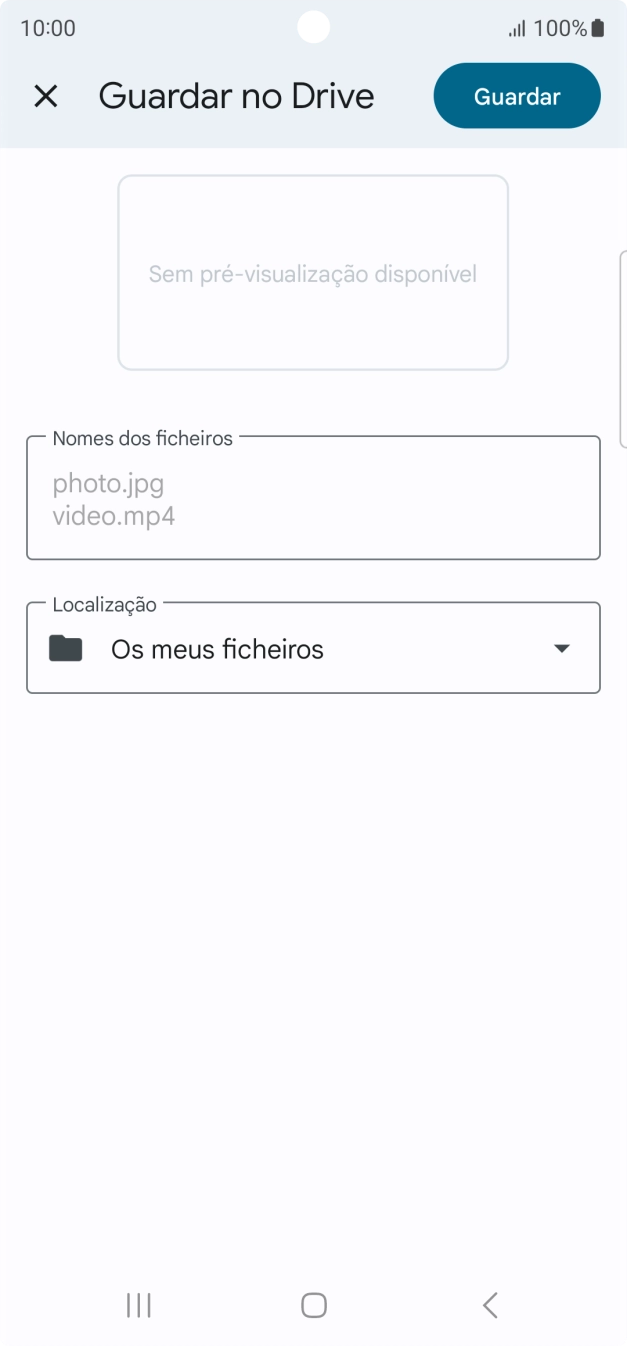Tap the edge panel handle on right side

coord(623,349)
